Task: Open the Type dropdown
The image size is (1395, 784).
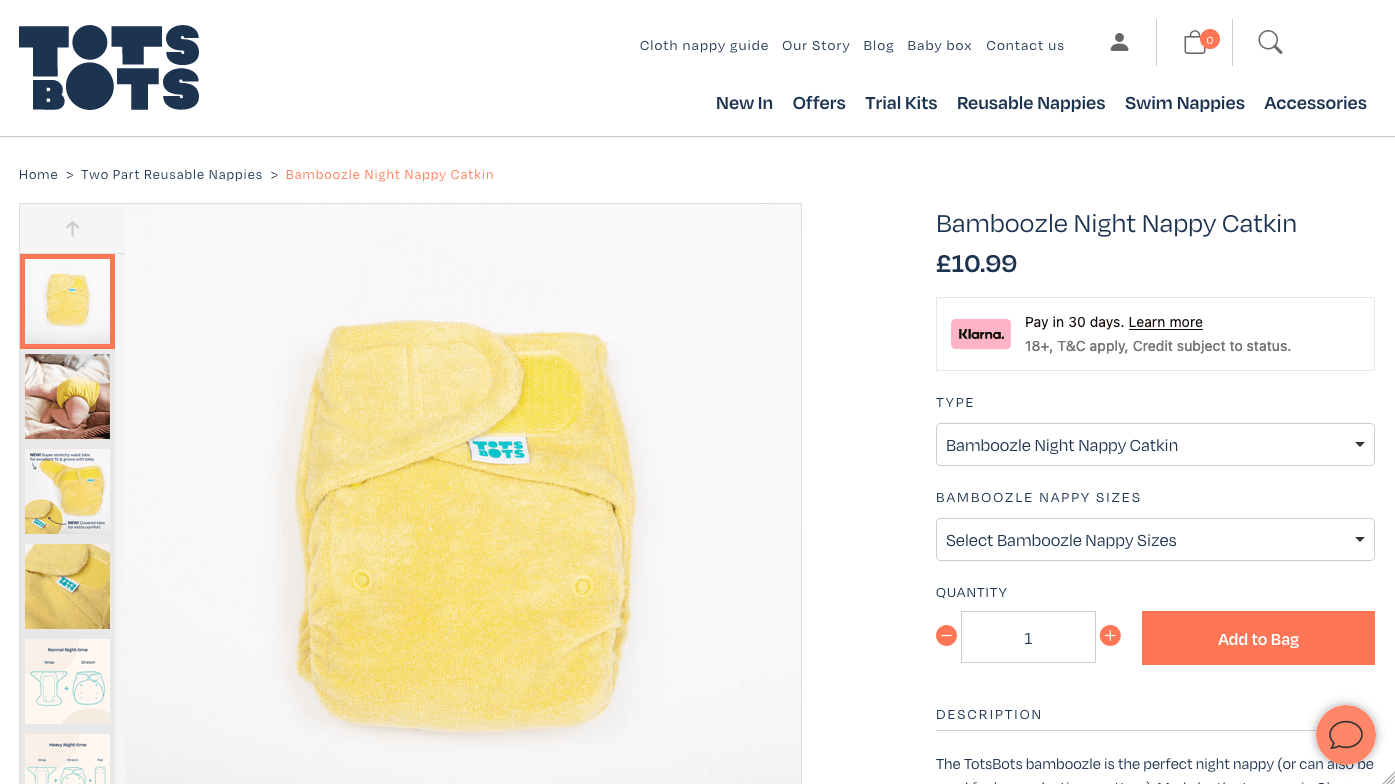Action: pos(1155,445)
